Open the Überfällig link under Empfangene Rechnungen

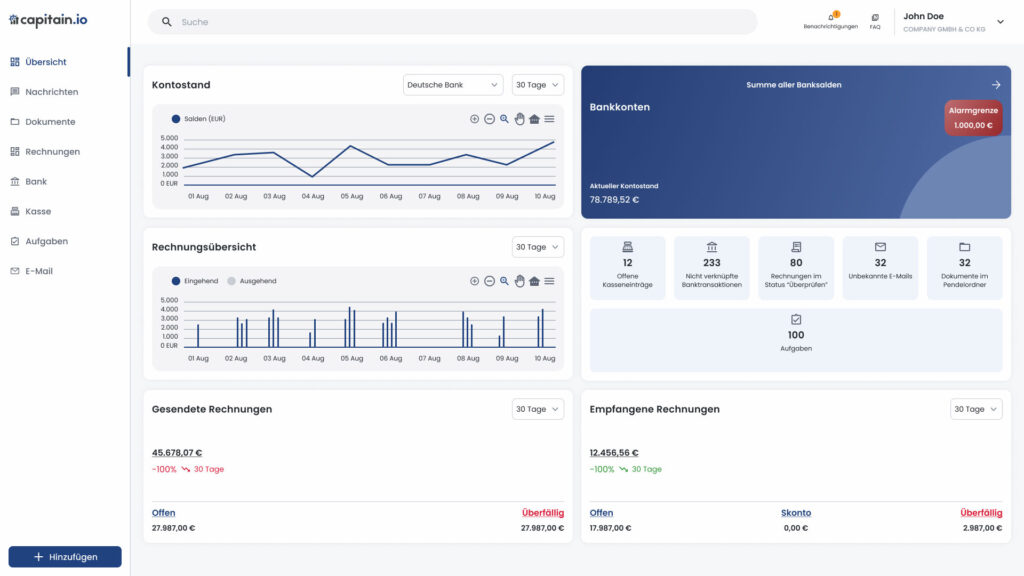(980, 513)
